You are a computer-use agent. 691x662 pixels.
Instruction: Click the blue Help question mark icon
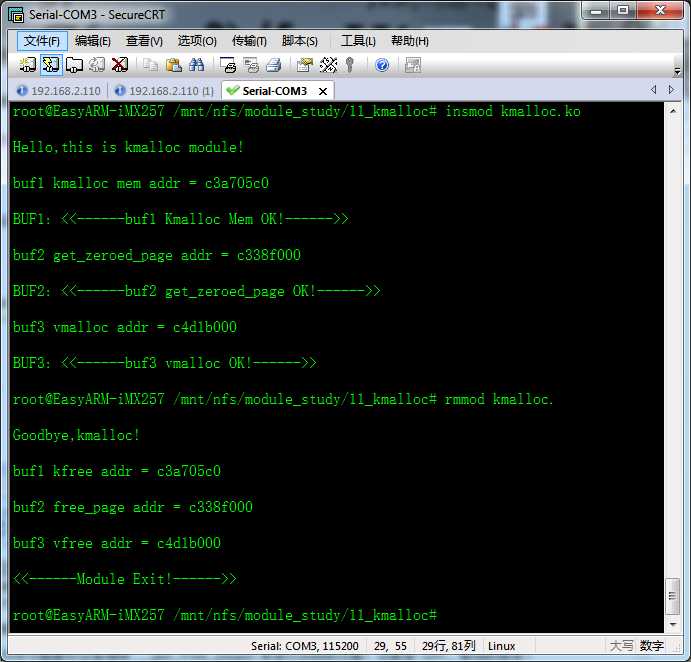pos(382,65)
